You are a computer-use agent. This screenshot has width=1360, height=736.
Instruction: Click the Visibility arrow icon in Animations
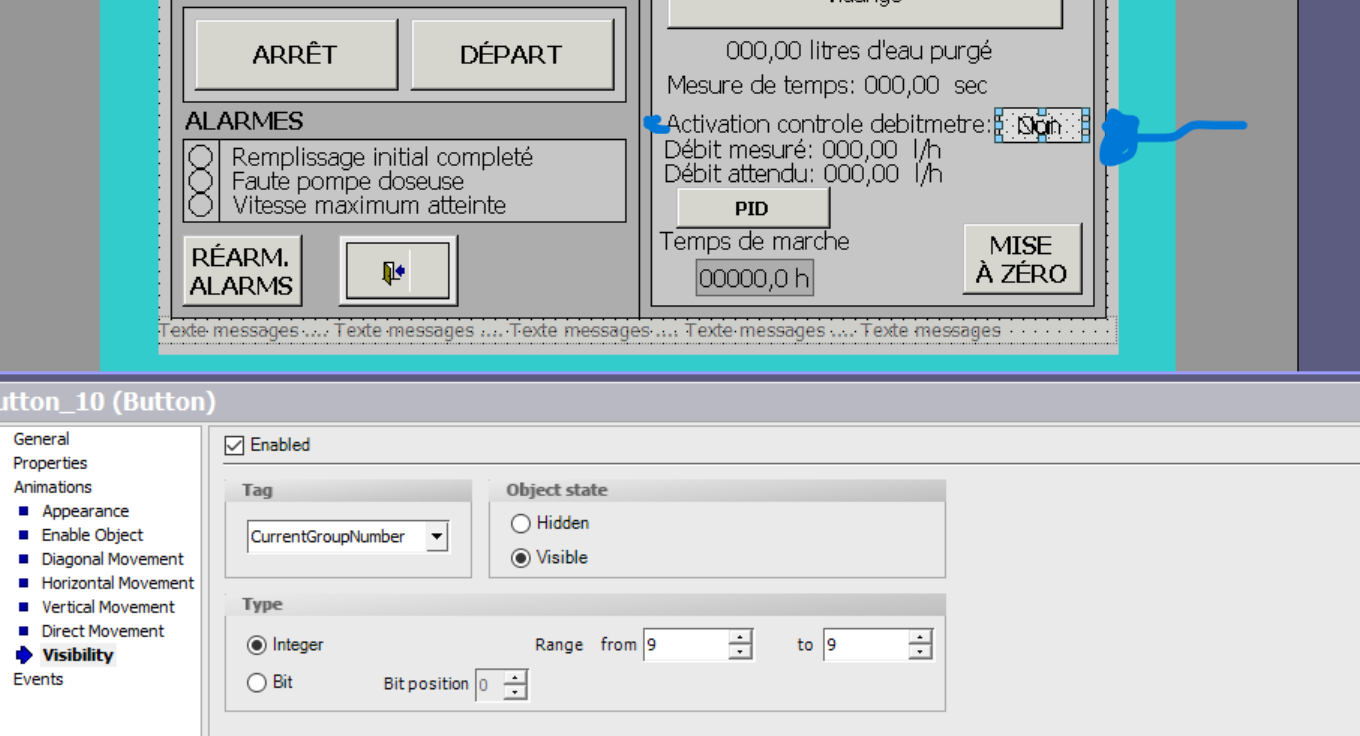pyautogui.click(x=25, y=656)
